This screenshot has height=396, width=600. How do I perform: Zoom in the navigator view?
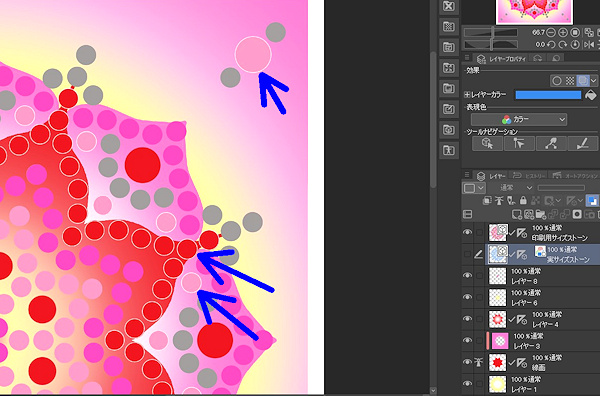click(x=562, y=33)
